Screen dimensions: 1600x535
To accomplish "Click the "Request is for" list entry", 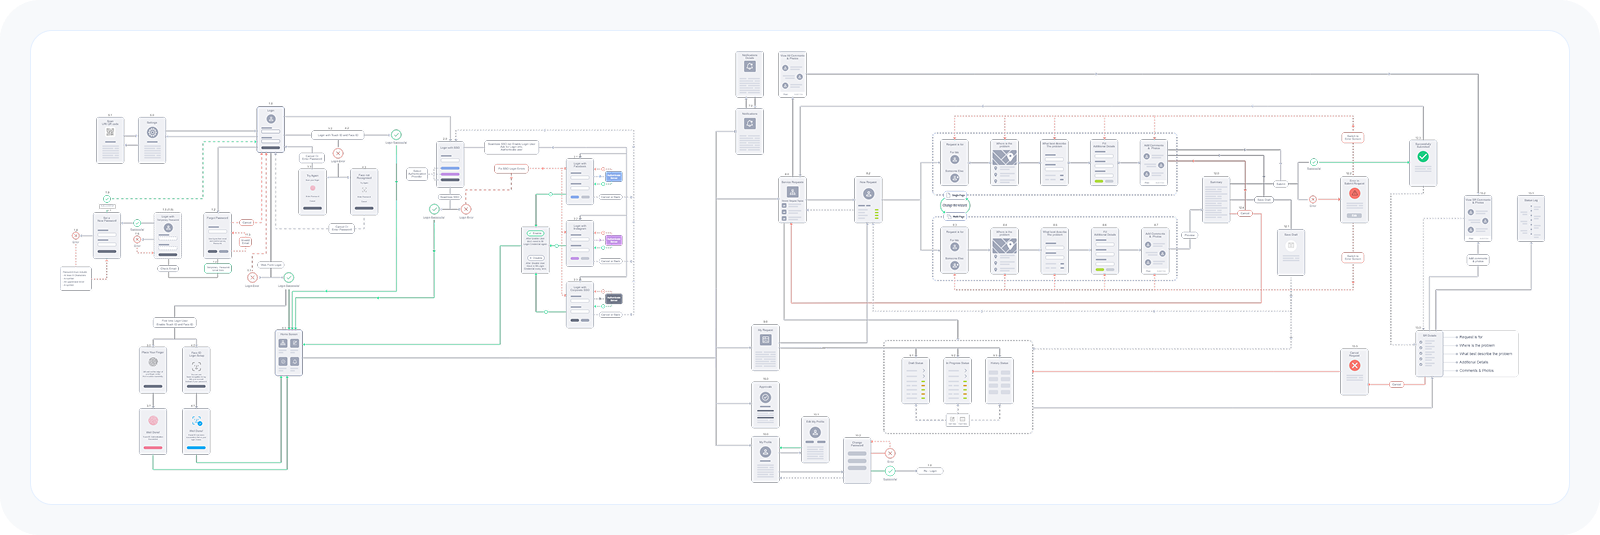I will pos(1471,337).
